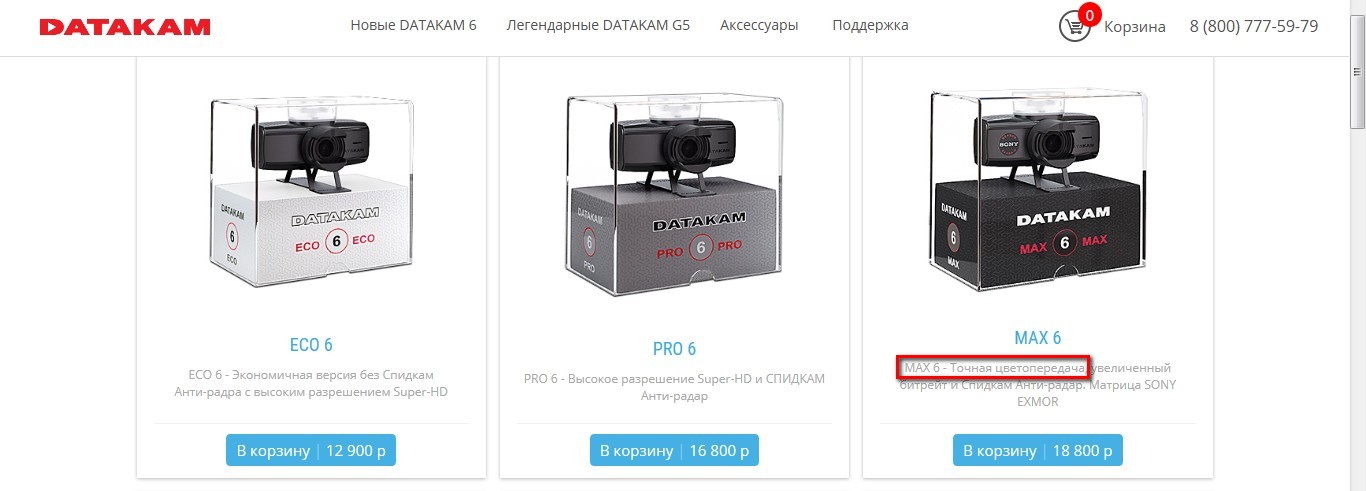
Task: View PRO 6 gray box product image
Action: coord(674,193)
